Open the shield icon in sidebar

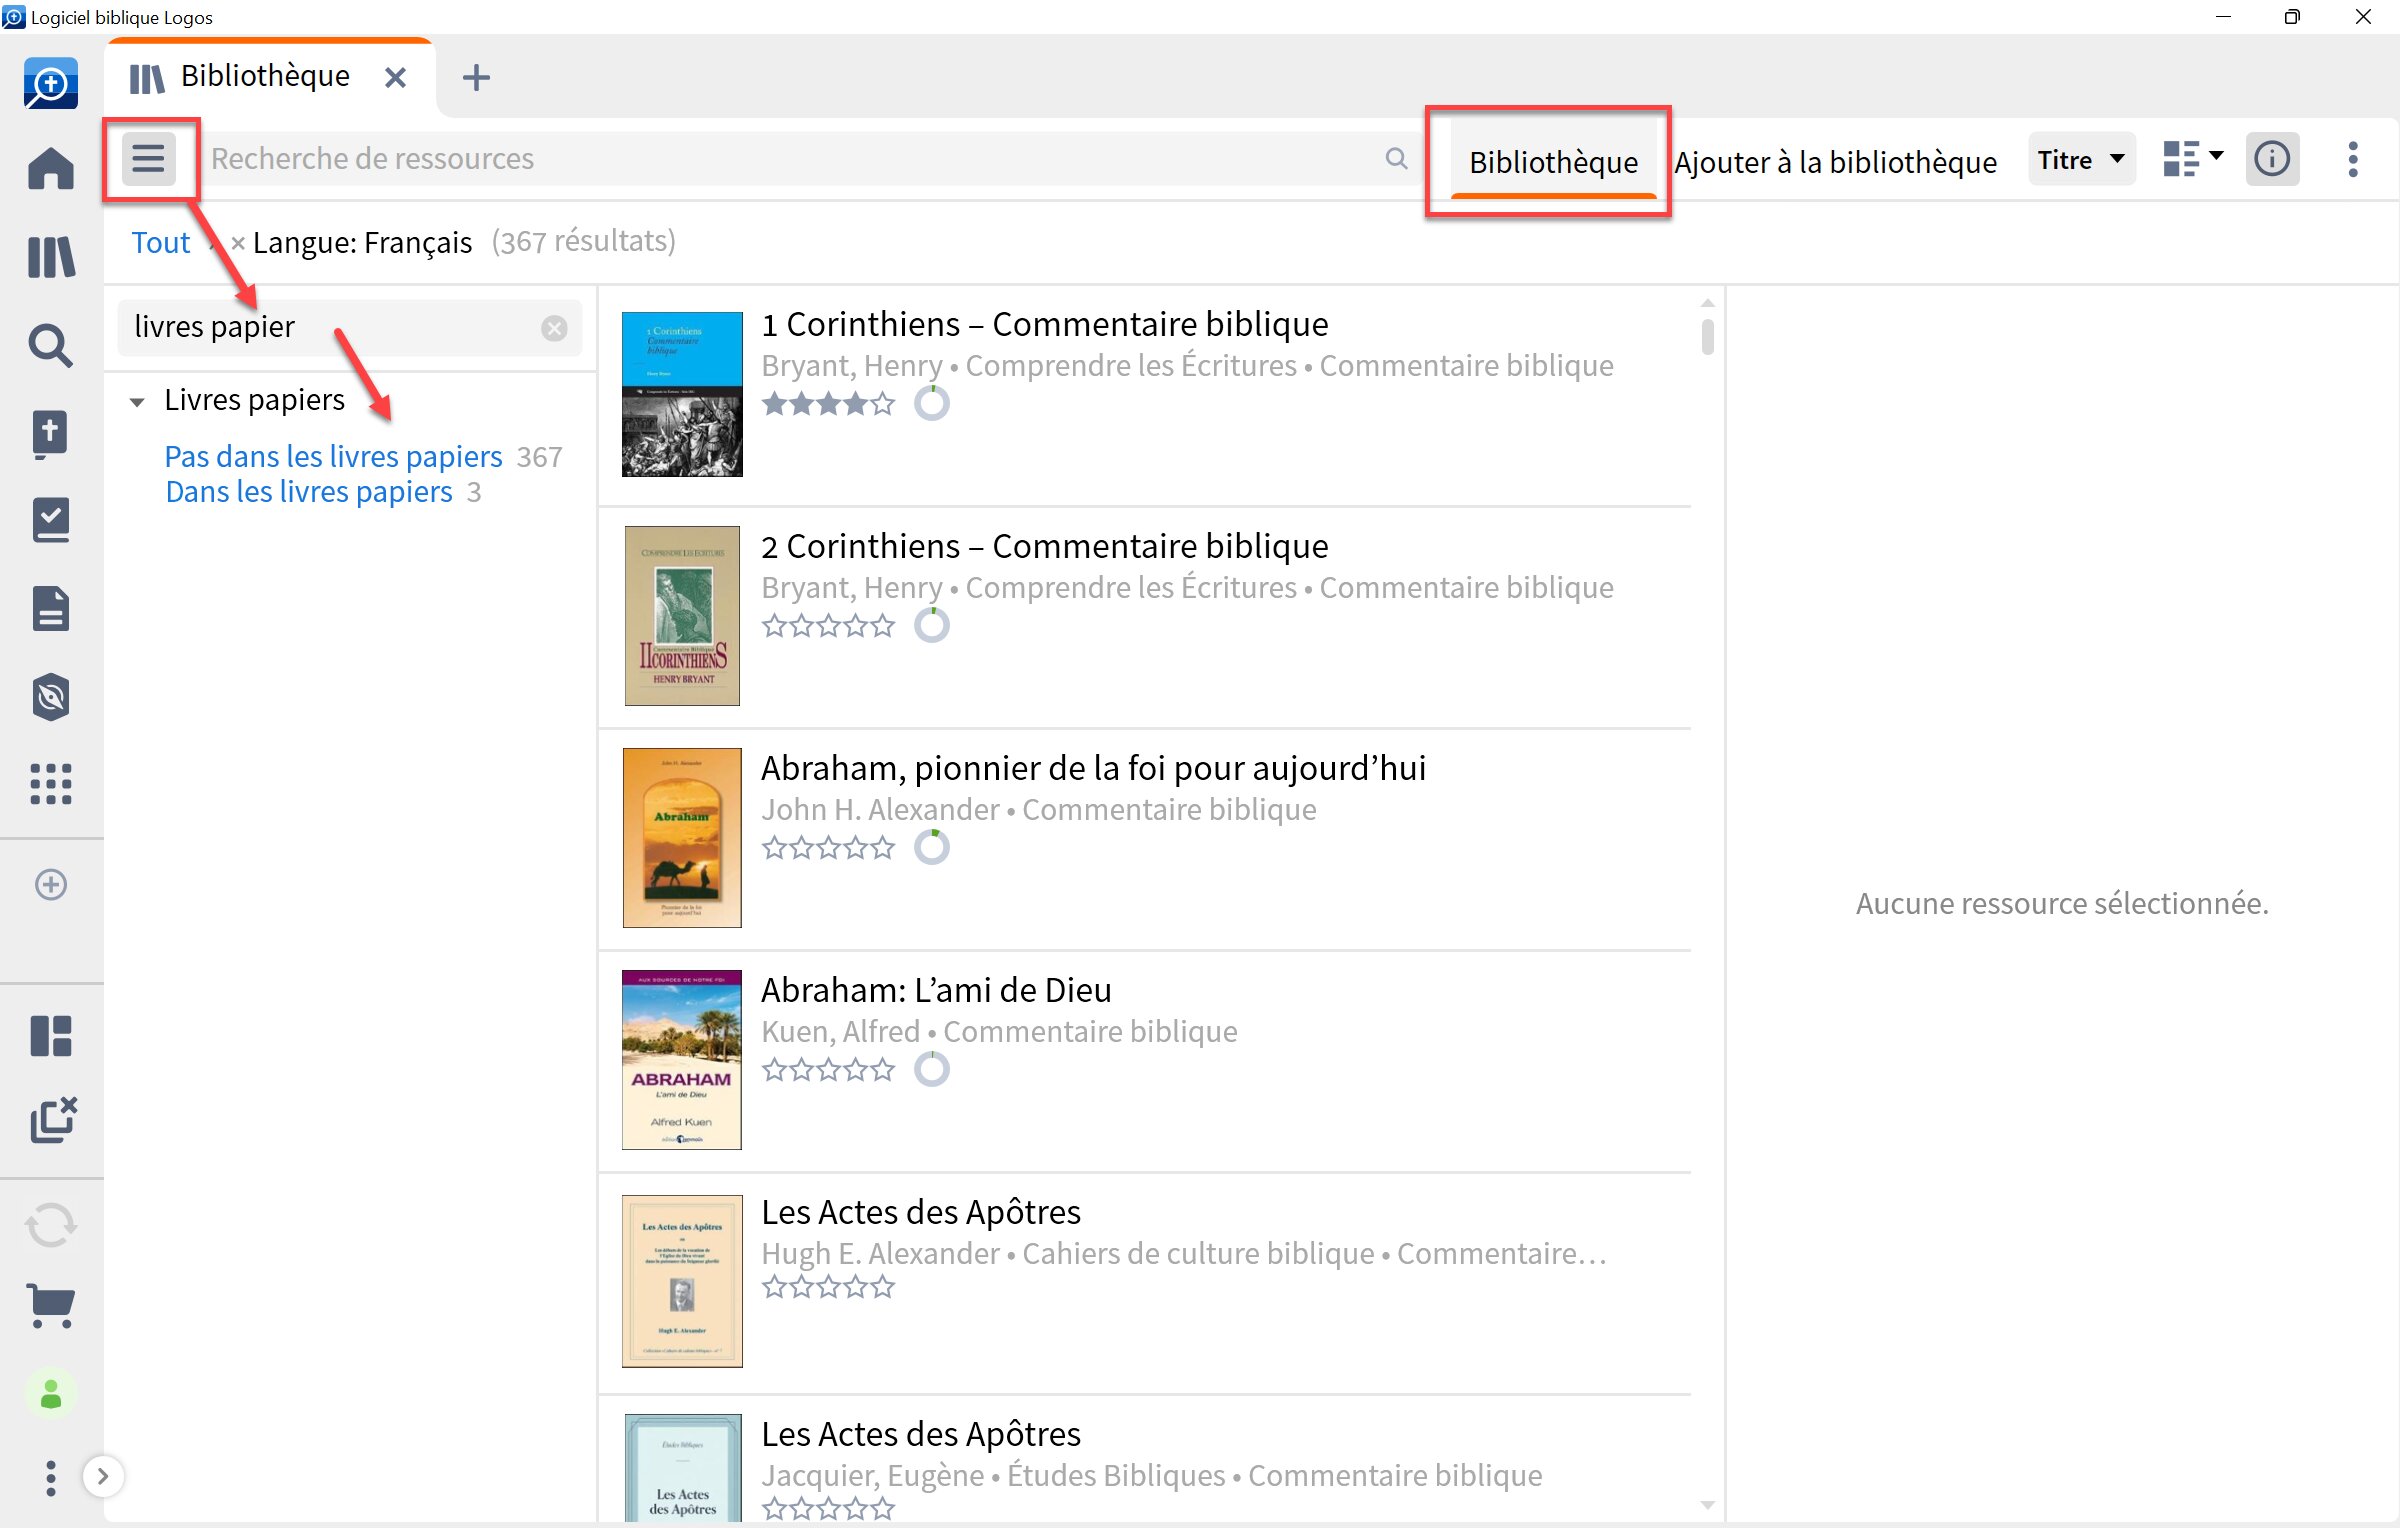tap(51, 697)
